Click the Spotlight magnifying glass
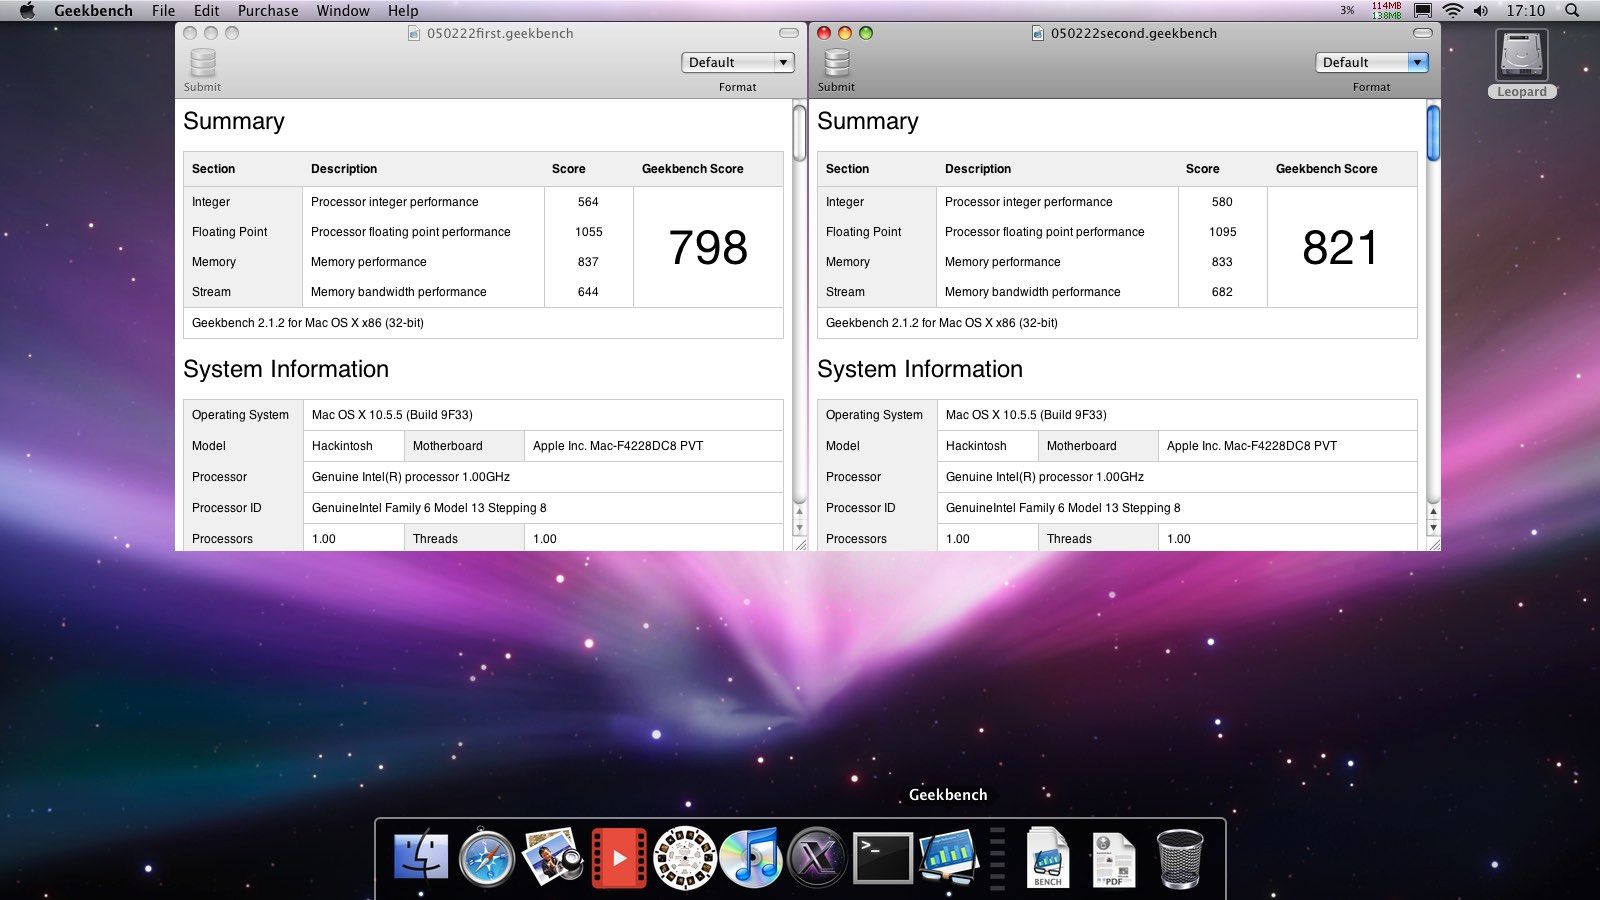The height and width of the screenshot is (900, 1600). [x=1572, y=11]
